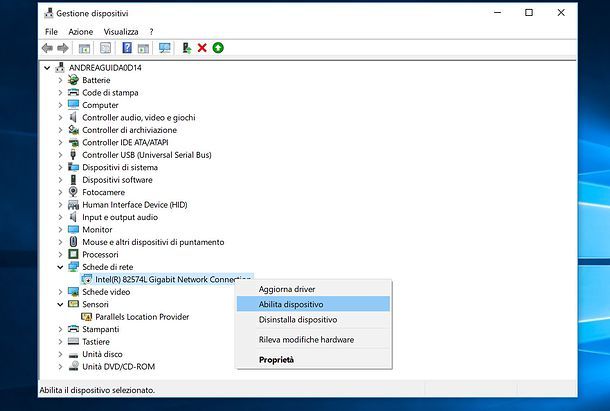Expand the Batterie category
This screenshot has width=610, height=411.
(61, 80)
